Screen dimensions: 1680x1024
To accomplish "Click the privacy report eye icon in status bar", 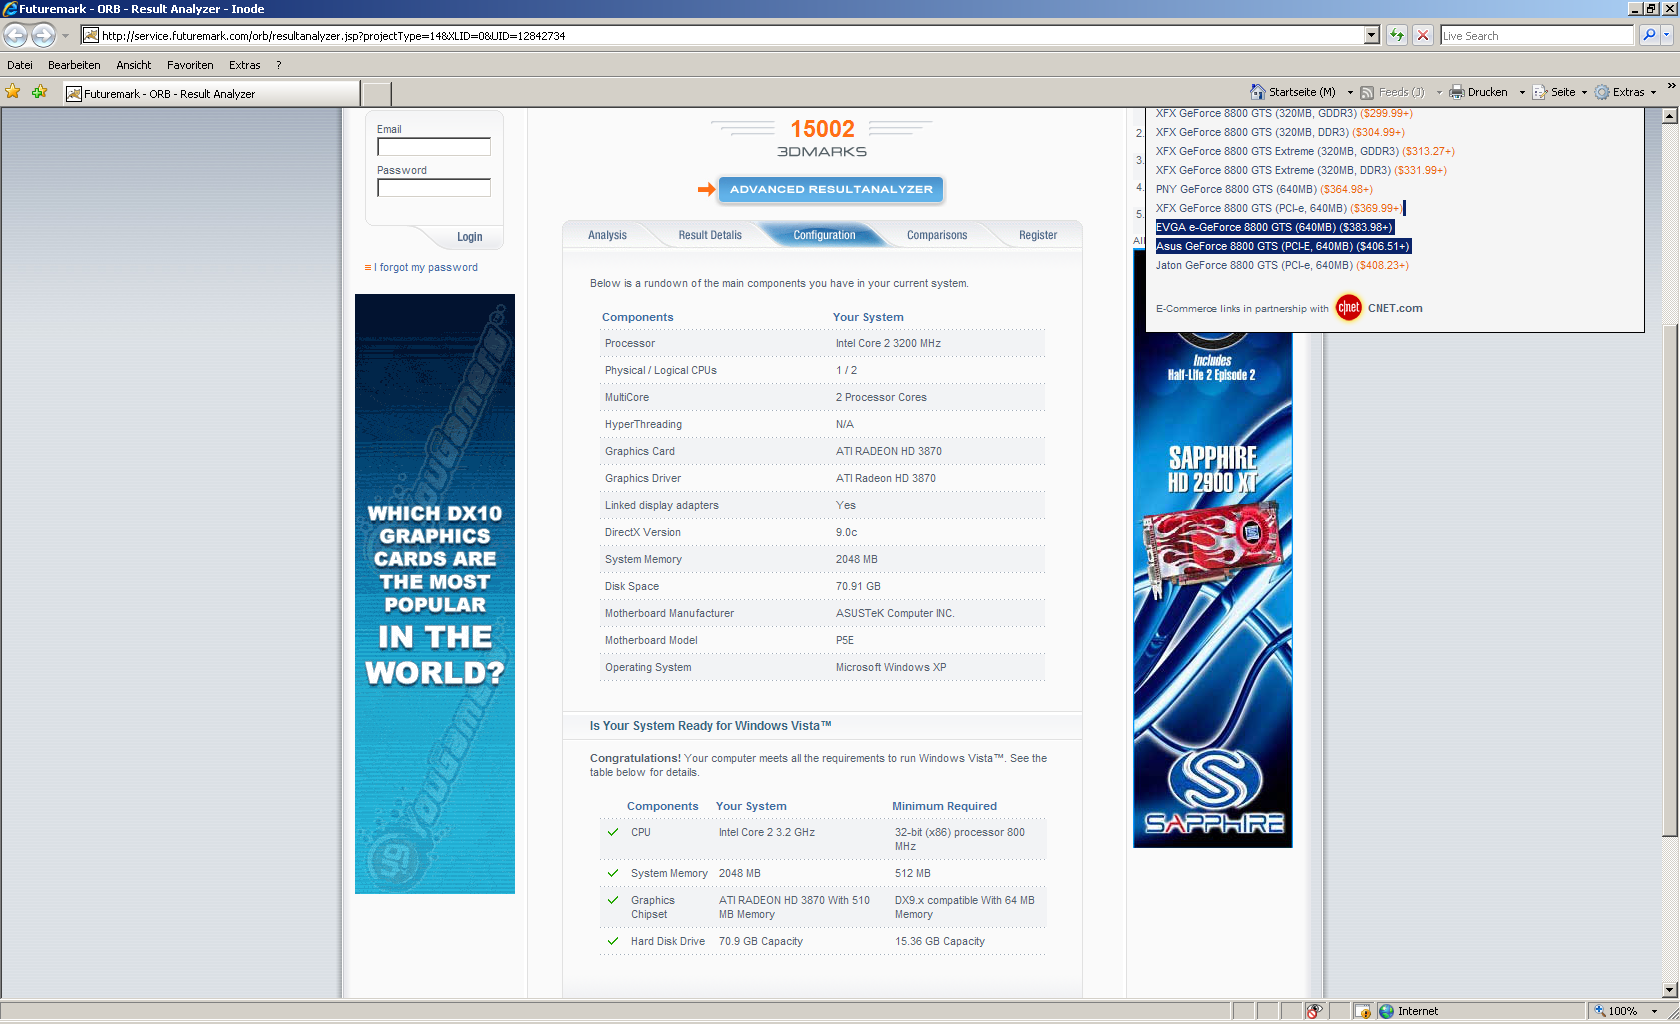I will pos(1315,1012).
